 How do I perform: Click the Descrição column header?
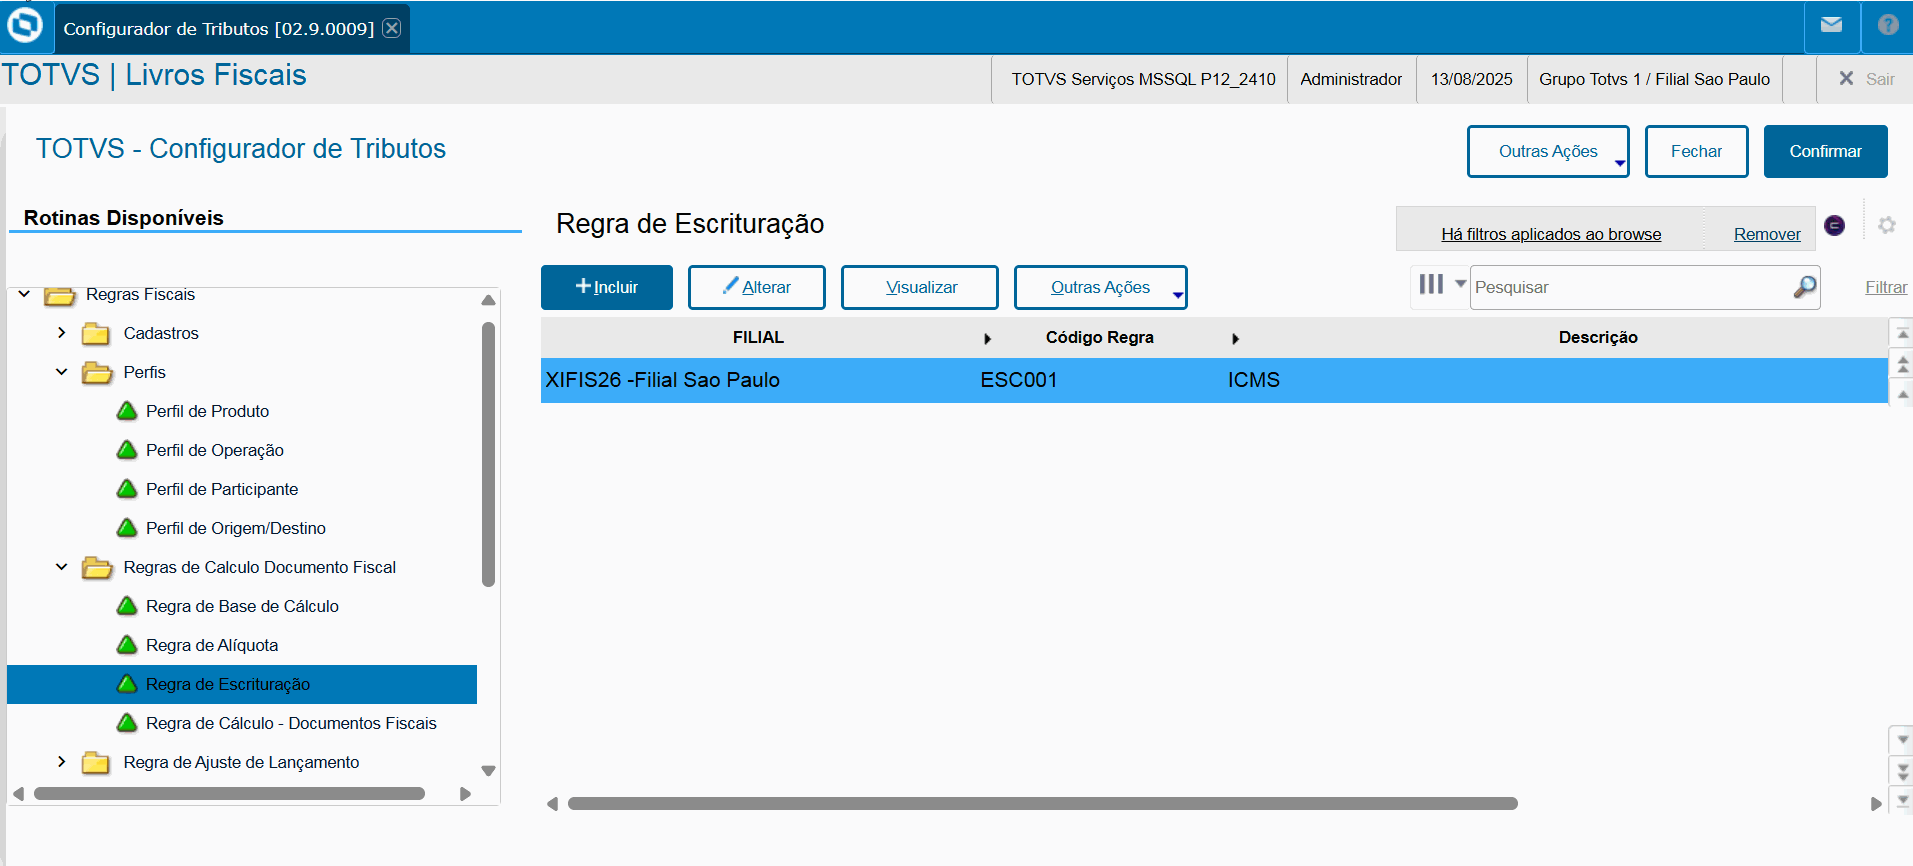tap(1598, 338)
